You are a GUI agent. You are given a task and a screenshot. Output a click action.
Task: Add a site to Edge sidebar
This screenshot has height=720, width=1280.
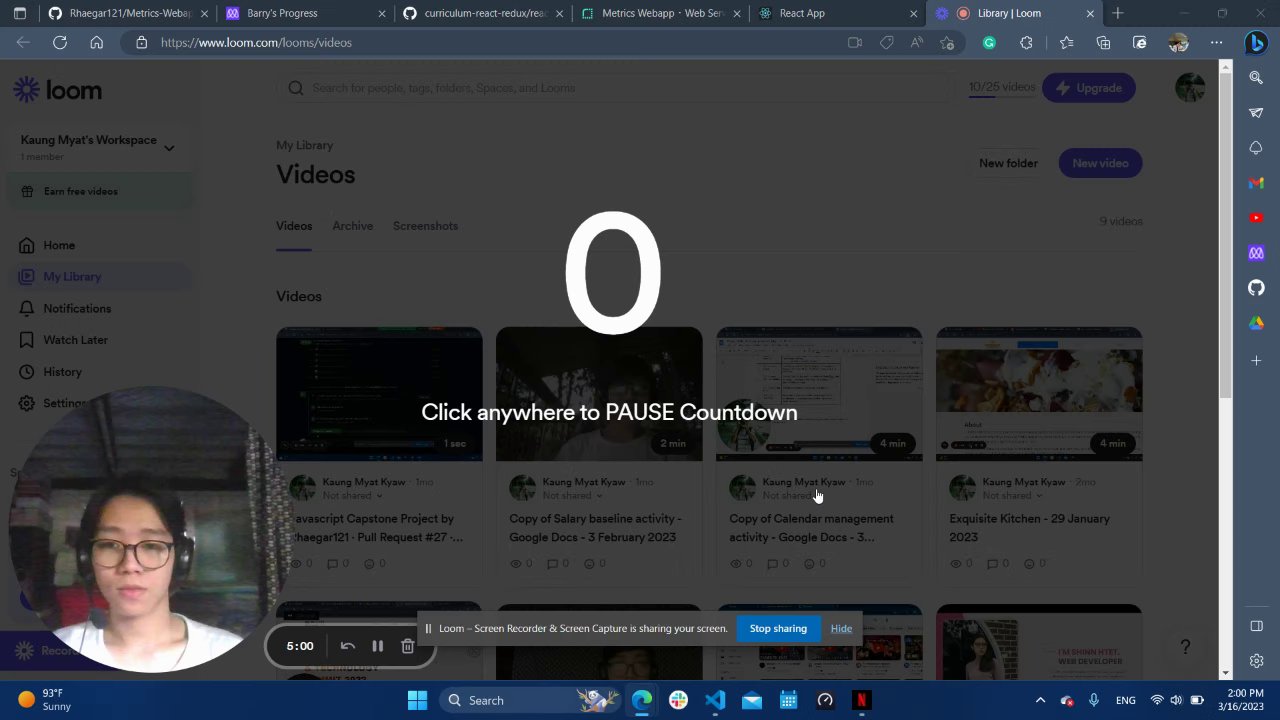pos(1256,360)
